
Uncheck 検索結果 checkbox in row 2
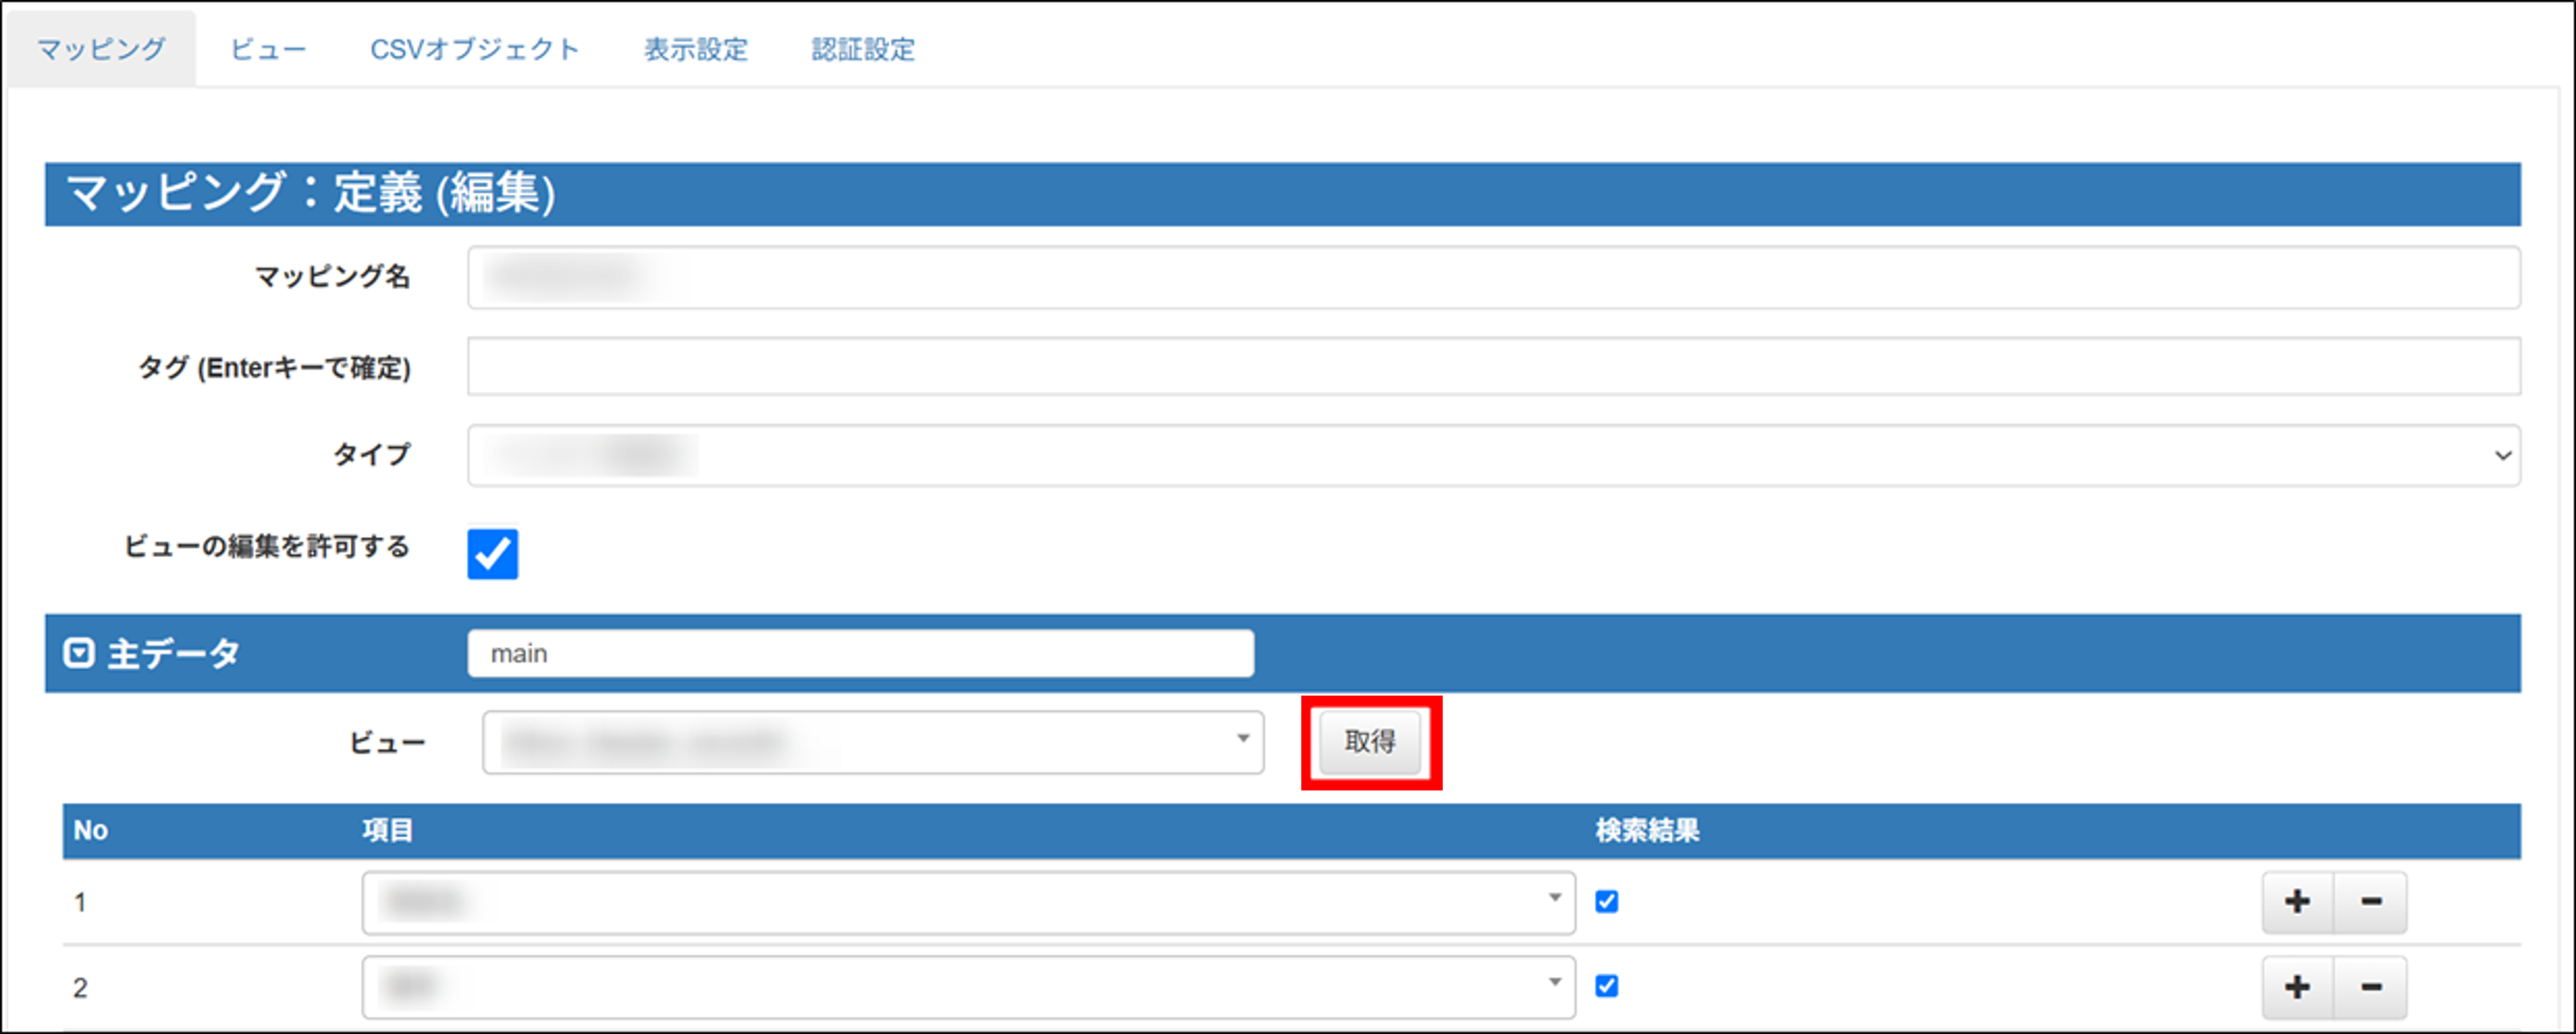[1607, 987]
